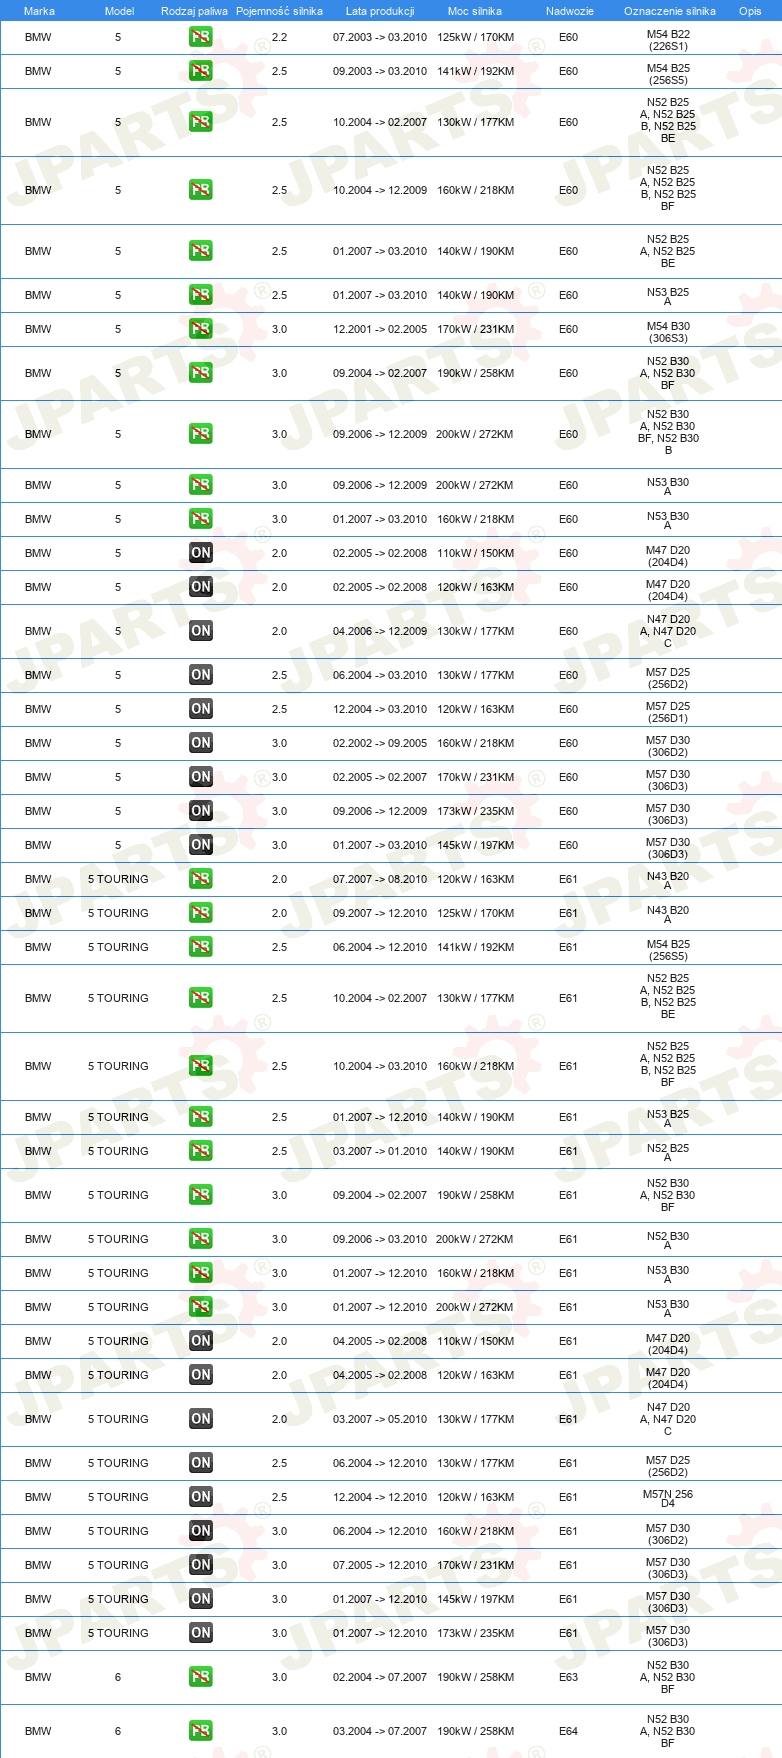The width and height of the screenshot is (782, 1758).
Task: Click engine code M57 D30 (306D2) in E60 row
Action: (x=668, y=746)
